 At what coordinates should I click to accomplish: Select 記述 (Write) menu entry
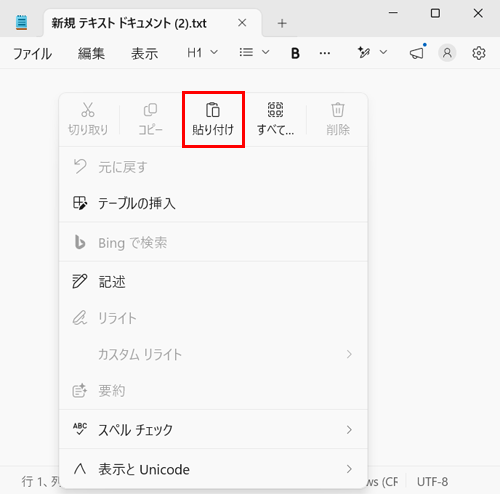213,282
